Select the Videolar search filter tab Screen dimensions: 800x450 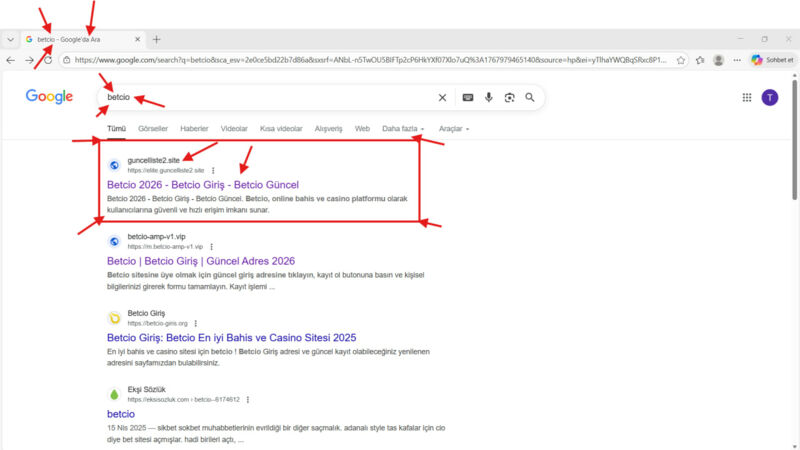[x=234, y=129]
